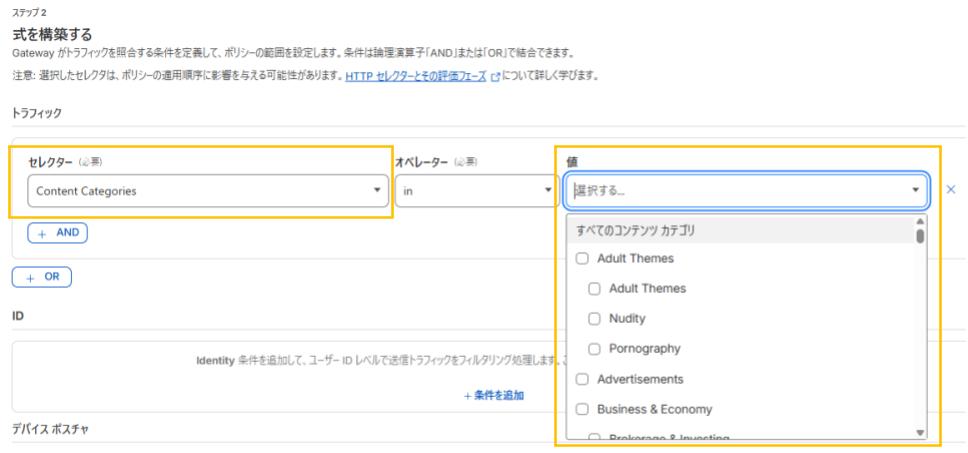Open the Content Categories selector dropdown
968x453 pixels.
tap(206, 191)
